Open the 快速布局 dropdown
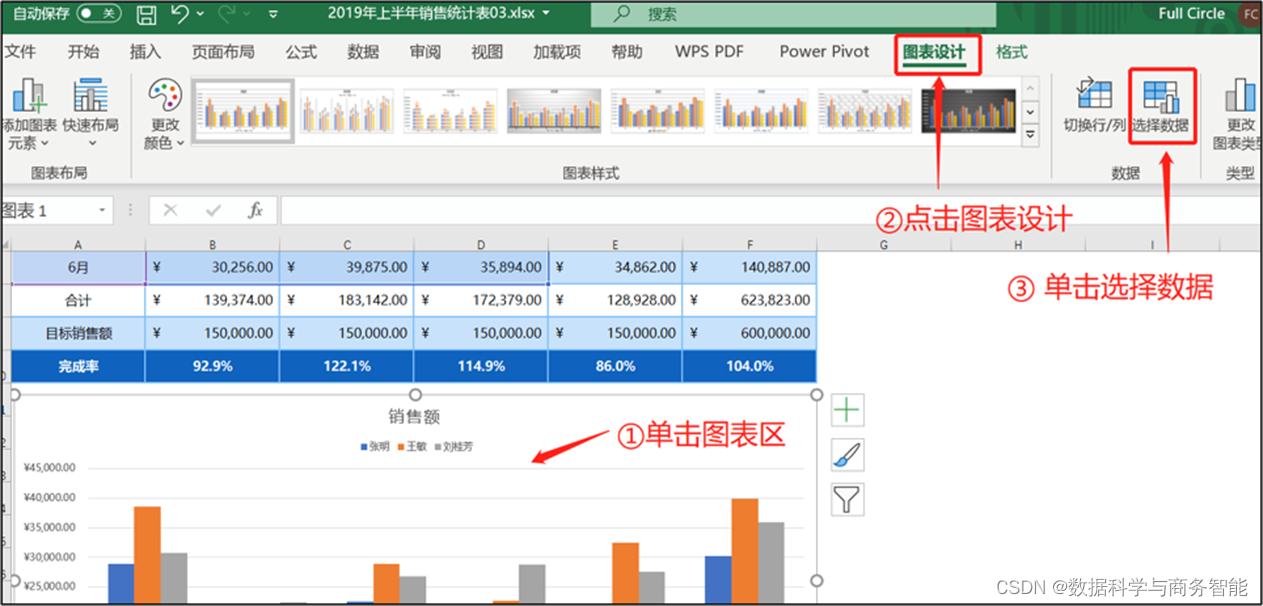The width and height of the screenshot is (1263, 606). pyautogui.click(x=90, y=115)
